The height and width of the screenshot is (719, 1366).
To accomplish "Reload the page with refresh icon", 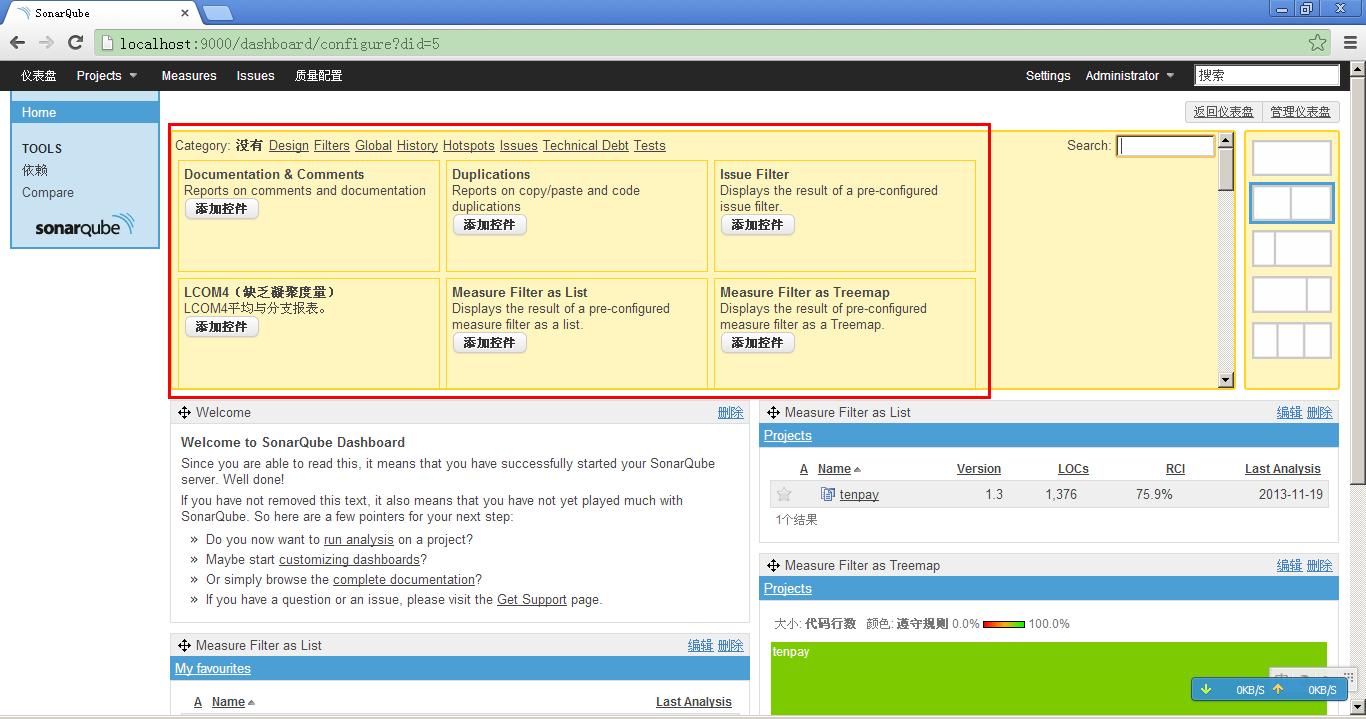I will pos(75,43).
